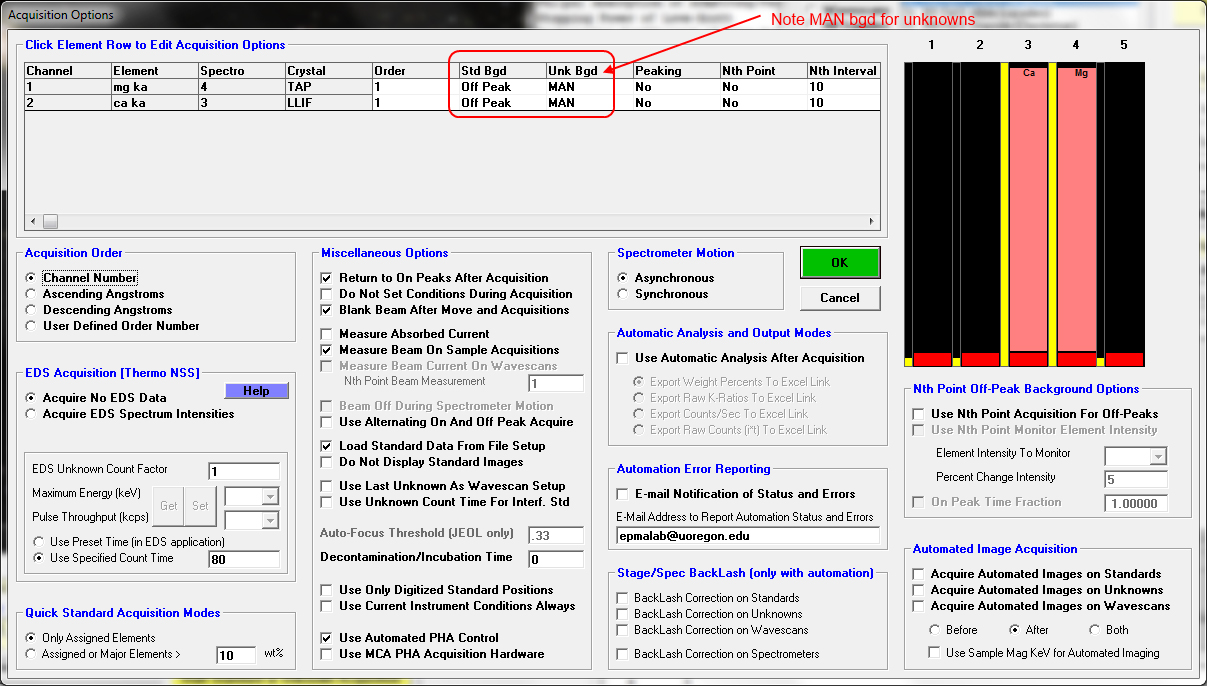Choose Synchronous spectrometer motion
The image size is (1207, 686).
point(625,294)
